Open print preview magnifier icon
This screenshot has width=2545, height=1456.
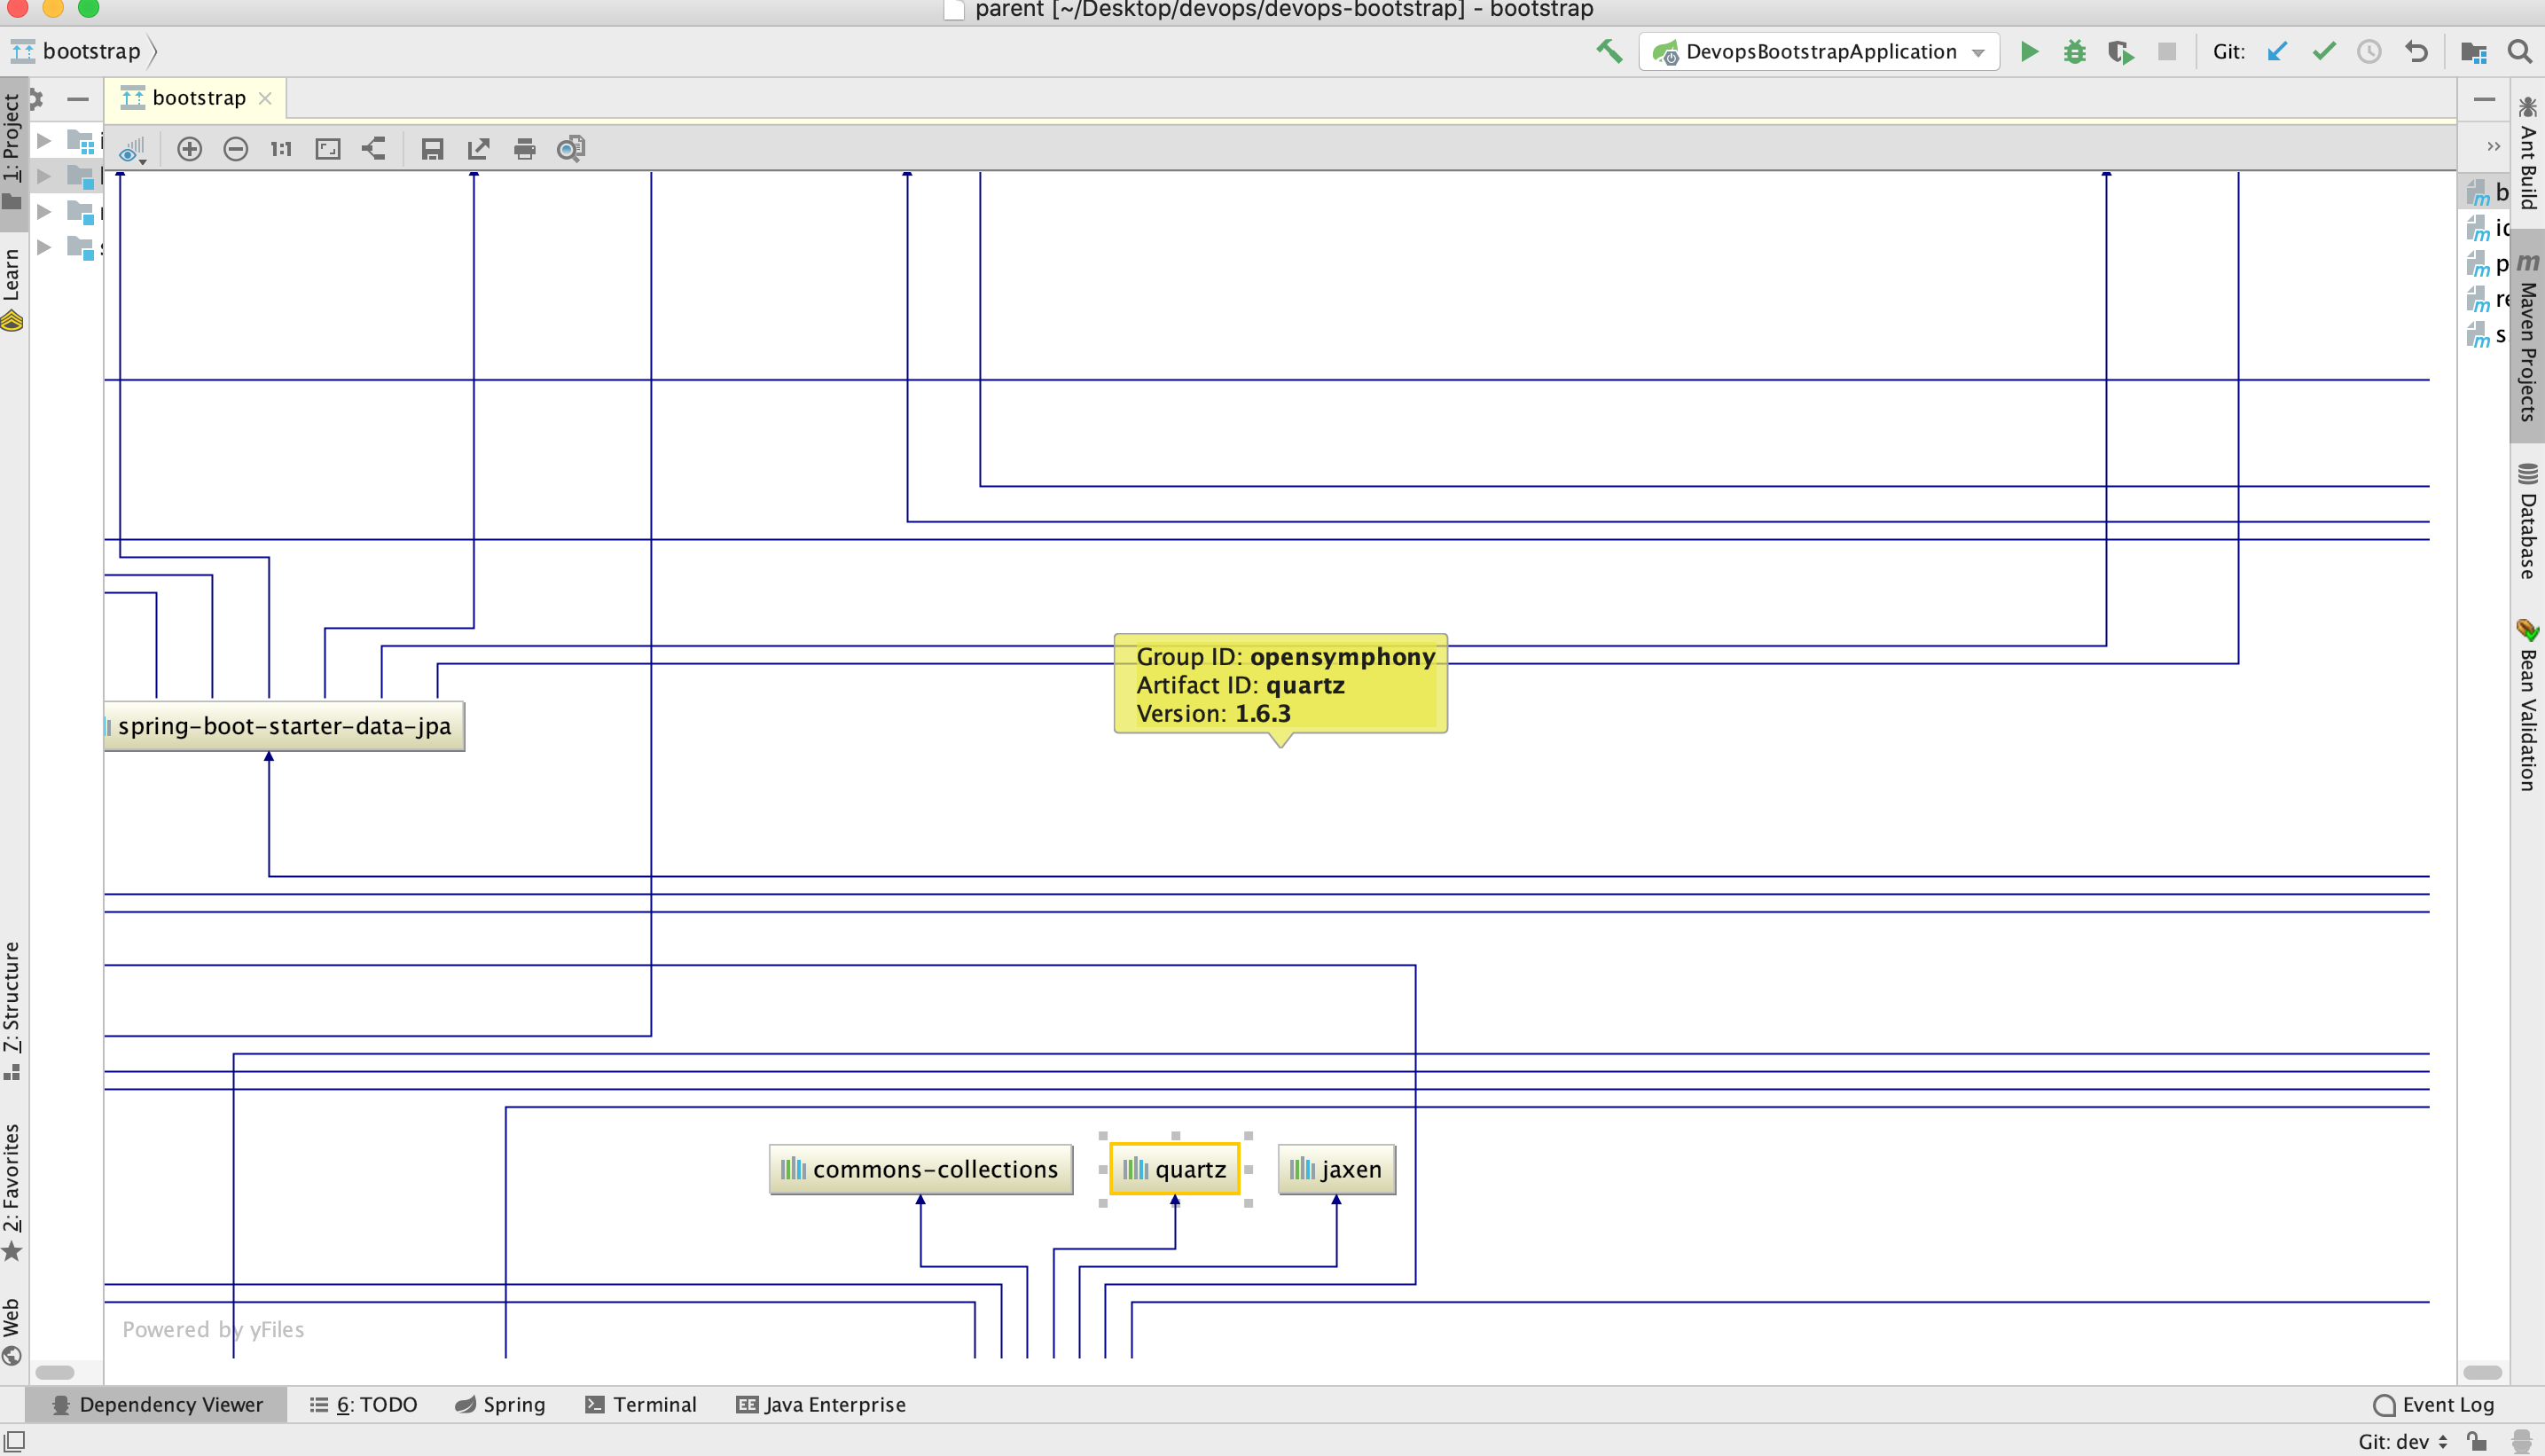[570, 149]
